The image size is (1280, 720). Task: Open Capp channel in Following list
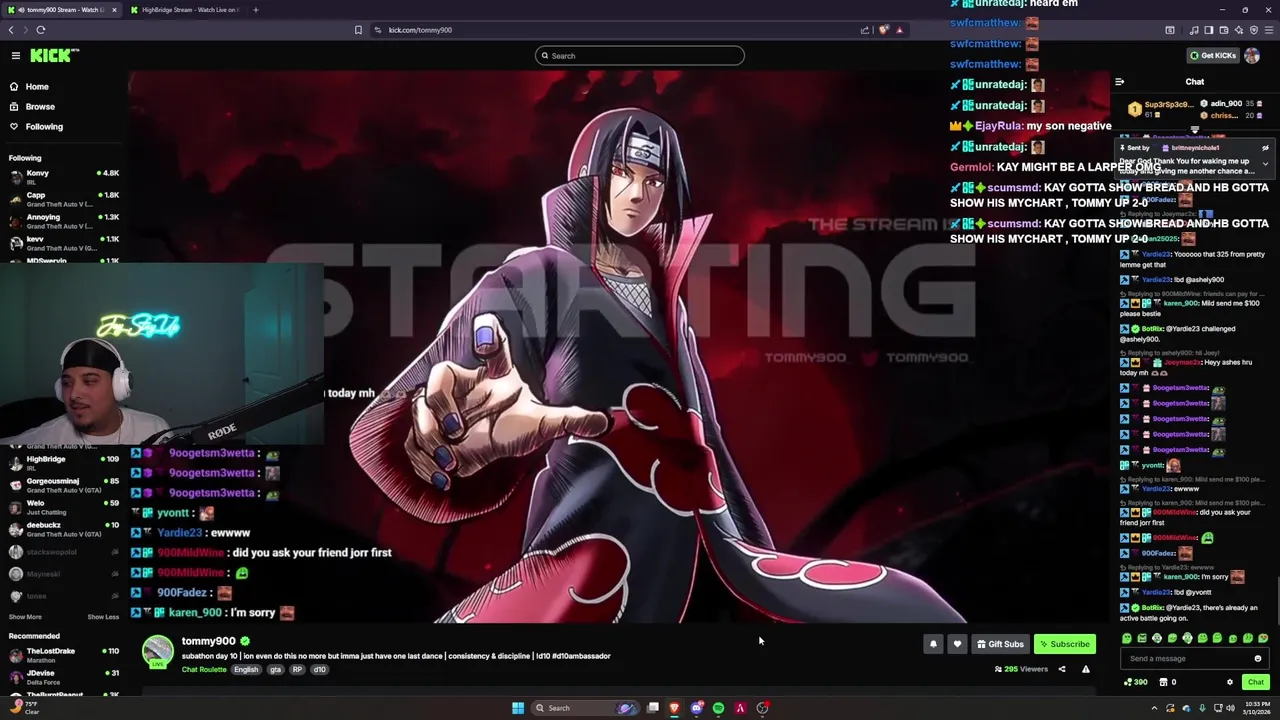[64, 199]
